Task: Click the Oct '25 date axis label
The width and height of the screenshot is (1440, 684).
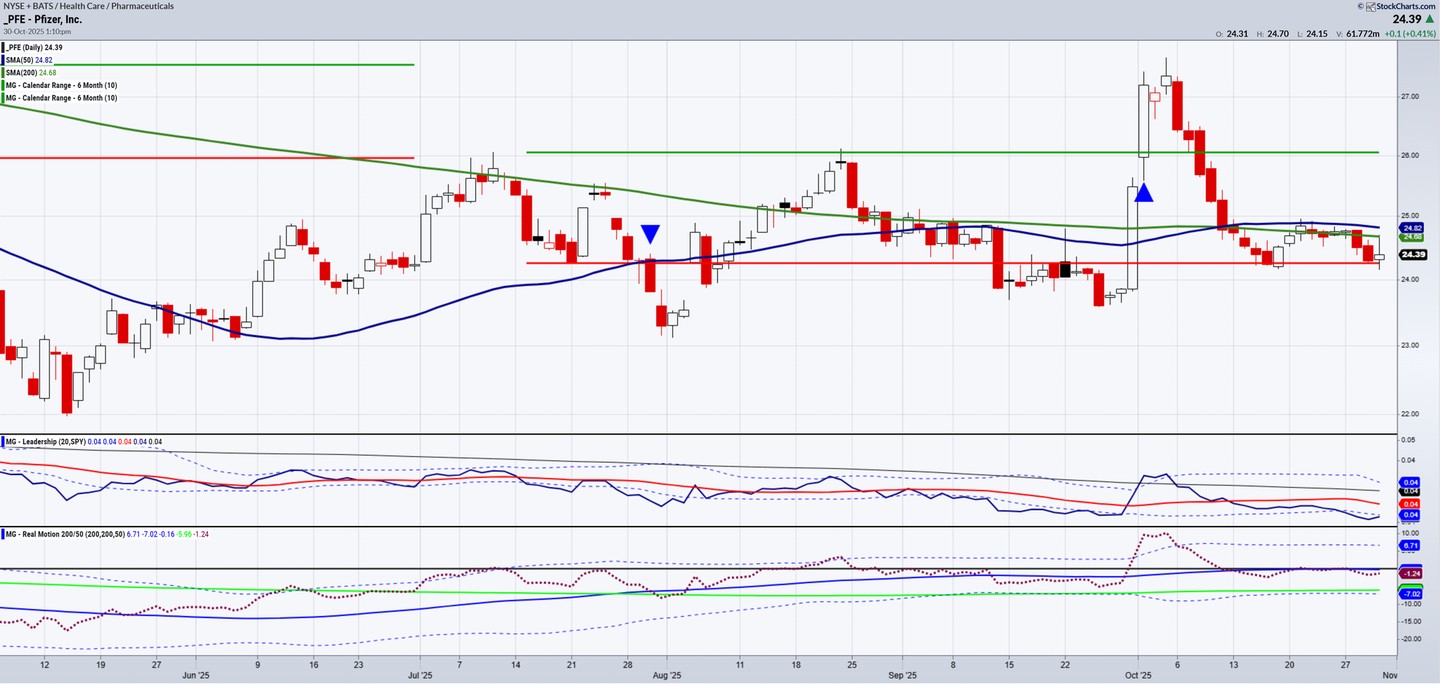Action: point(1139,675)
